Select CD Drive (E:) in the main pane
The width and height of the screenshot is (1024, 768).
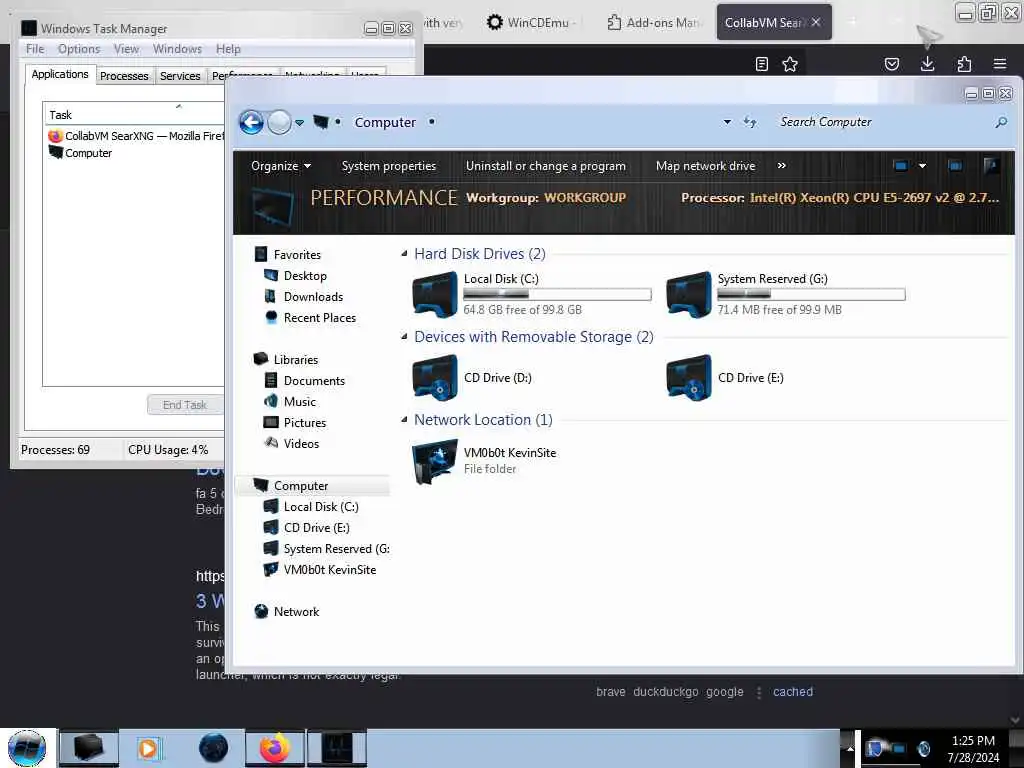pyautogui.click(x=689, y=377)
